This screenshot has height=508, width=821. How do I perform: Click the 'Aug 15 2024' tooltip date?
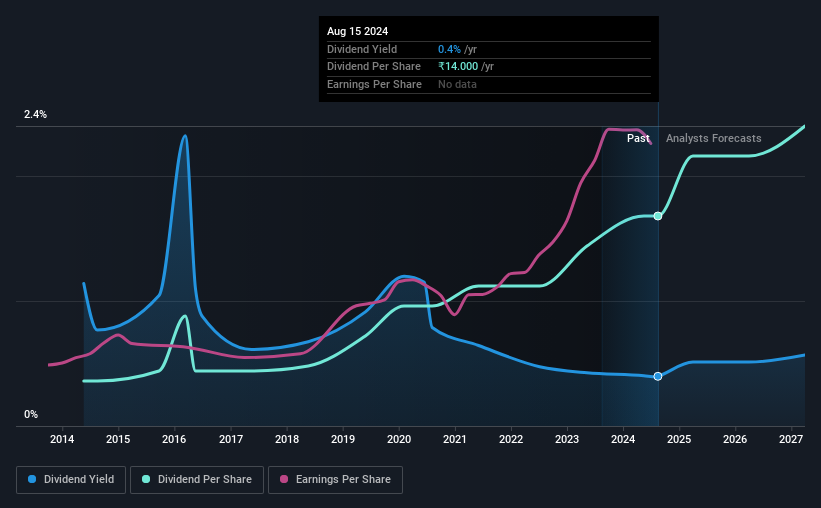coord(357,31)
